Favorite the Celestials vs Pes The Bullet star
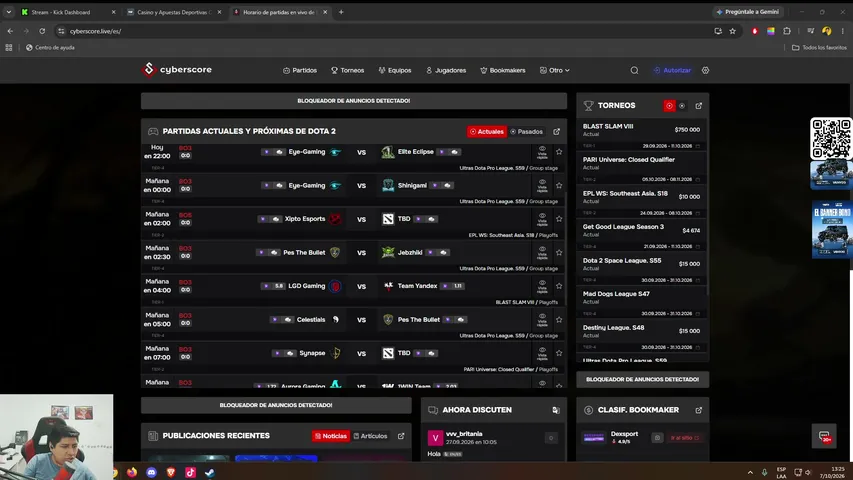 pyautogui.click(x=559, y=319)
